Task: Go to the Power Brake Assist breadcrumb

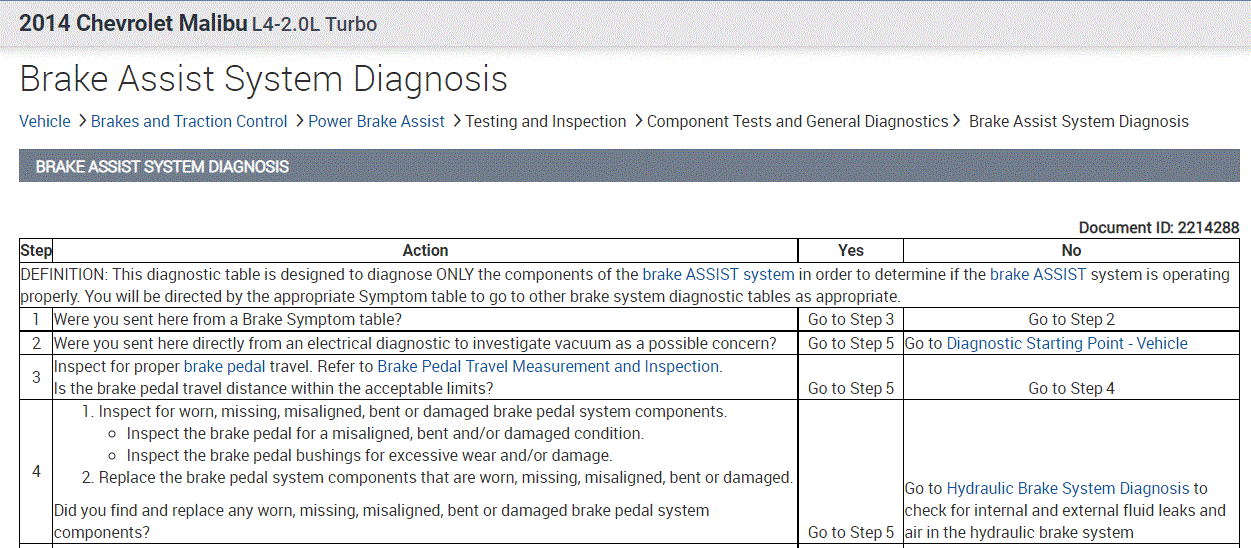Action: click(376, 121)
